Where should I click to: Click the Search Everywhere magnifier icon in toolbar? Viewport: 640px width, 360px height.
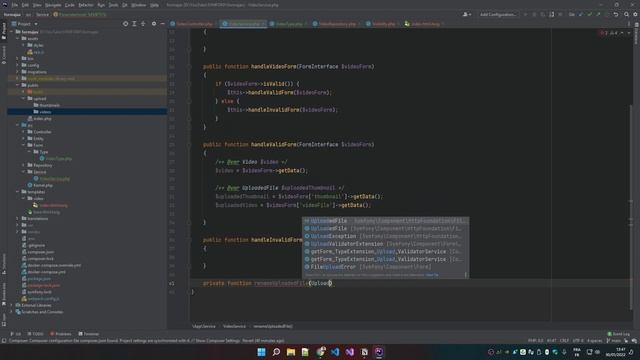pyautogui.click(x=626, y=14)
